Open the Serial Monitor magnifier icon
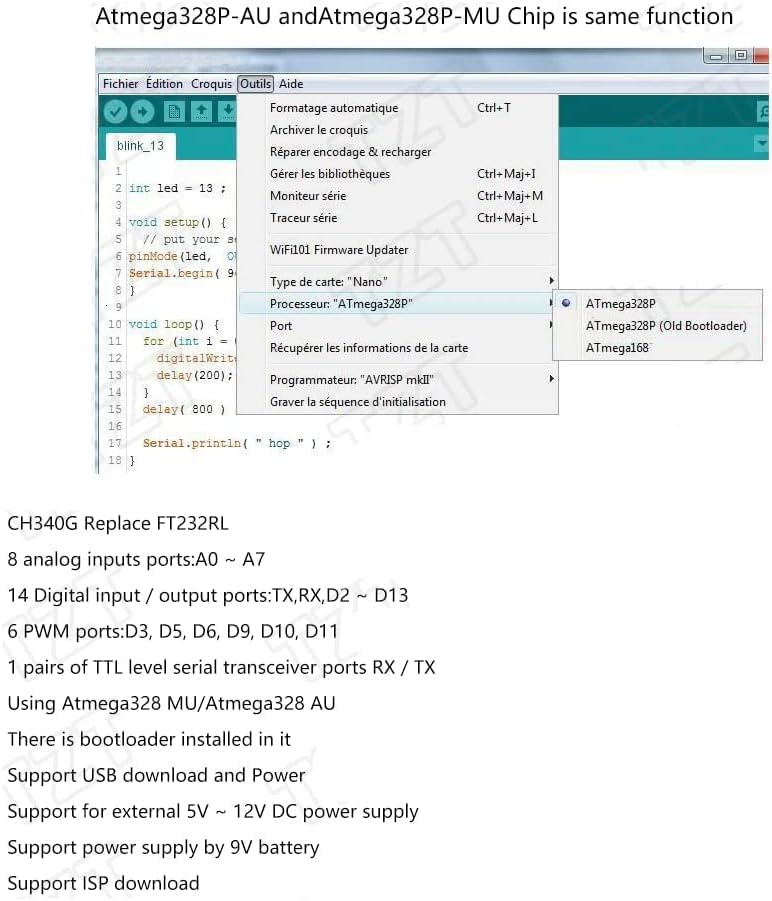This screenshot has width=772, height=901. [x=763, y=111]
